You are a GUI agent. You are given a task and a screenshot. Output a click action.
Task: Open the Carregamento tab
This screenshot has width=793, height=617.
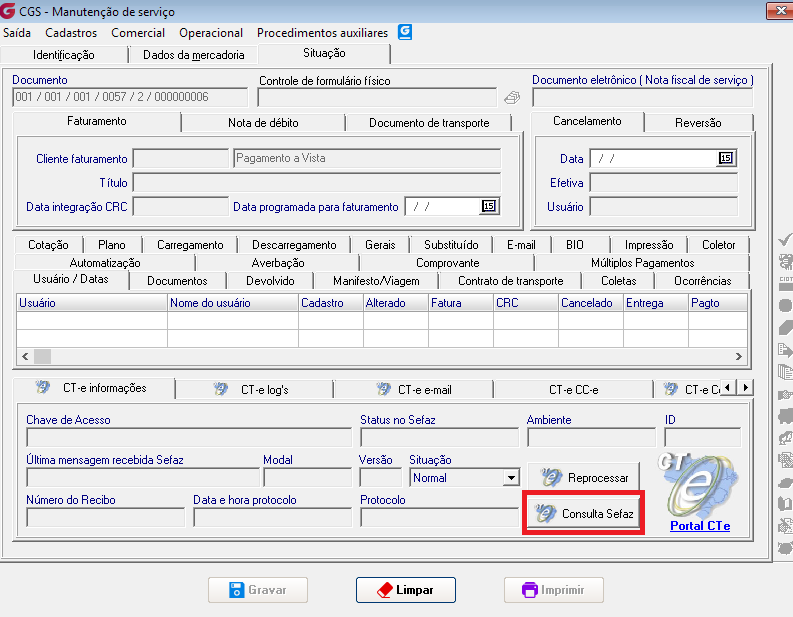(x=190, y=245)
